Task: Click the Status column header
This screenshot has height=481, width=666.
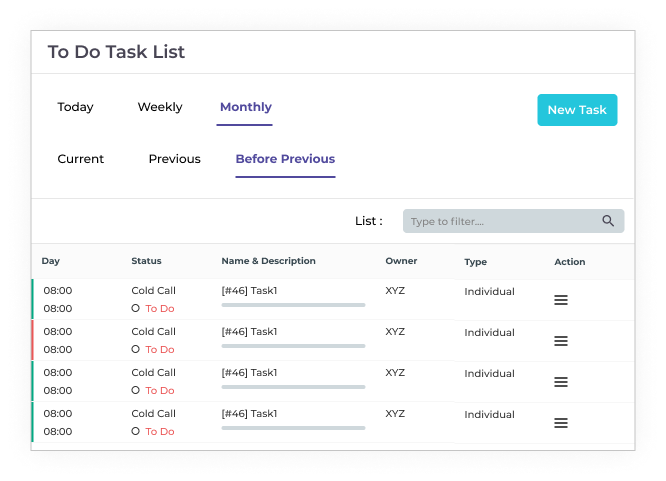Action: [x=146, y=261]
